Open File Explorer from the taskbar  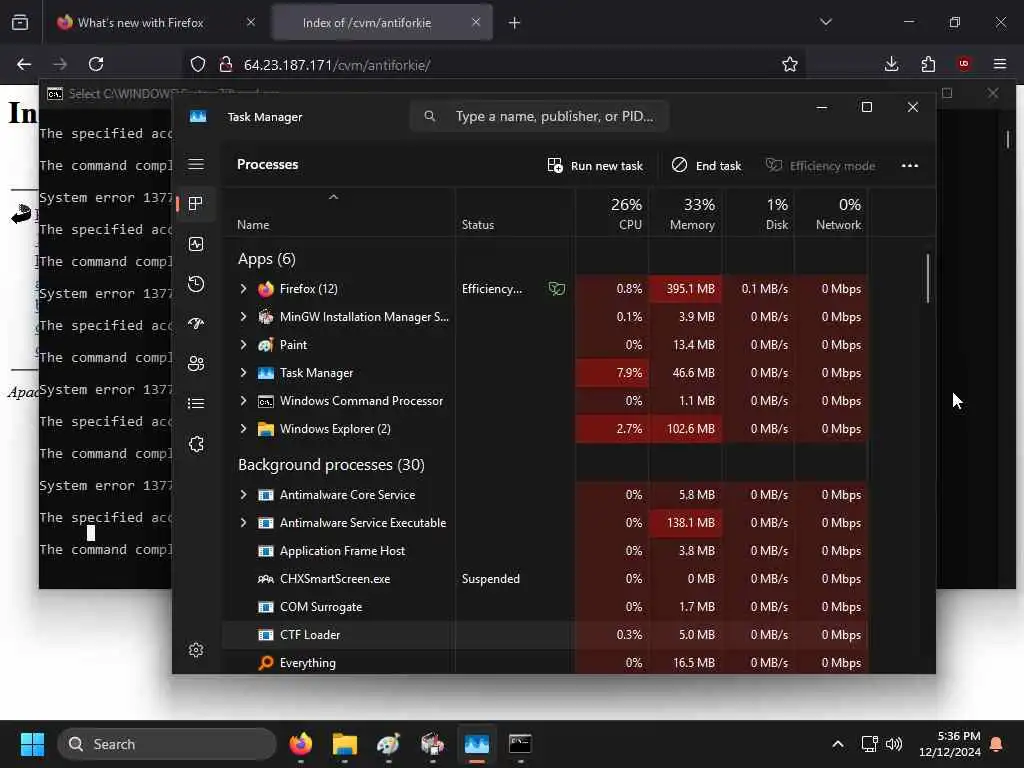(344, 744)
